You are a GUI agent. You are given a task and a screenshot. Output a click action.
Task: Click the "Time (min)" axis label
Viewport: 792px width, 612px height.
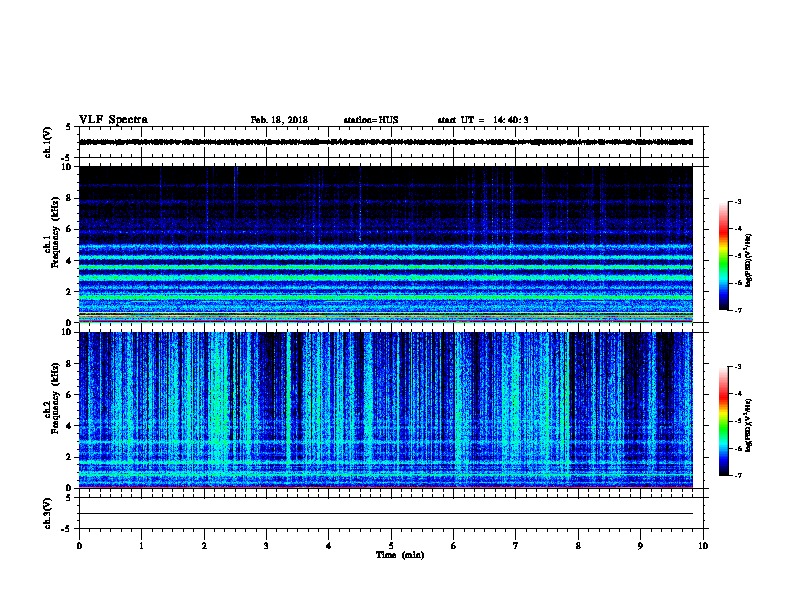tap(400, 555)
